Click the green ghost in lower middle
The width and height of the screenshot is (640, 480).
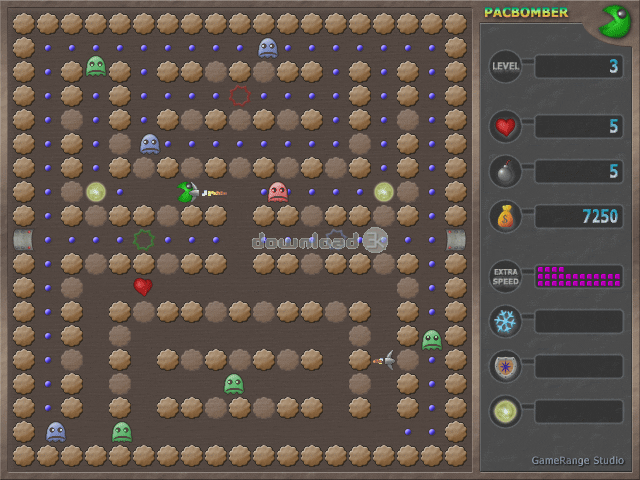pyautogui.click(x=234, y=384)
